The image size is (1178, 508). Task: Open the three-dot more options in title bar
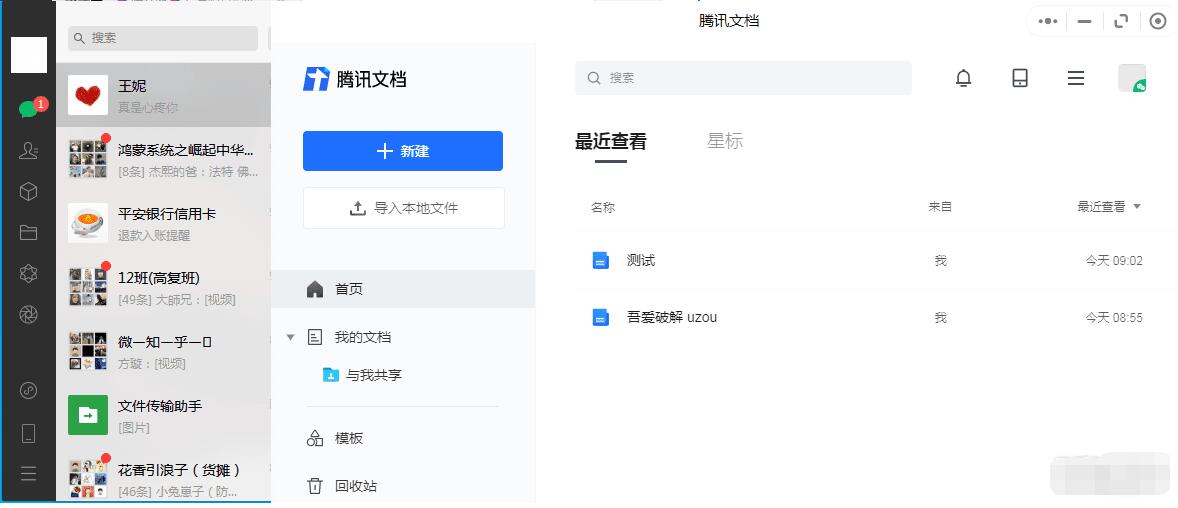(x=1047, y=21)
